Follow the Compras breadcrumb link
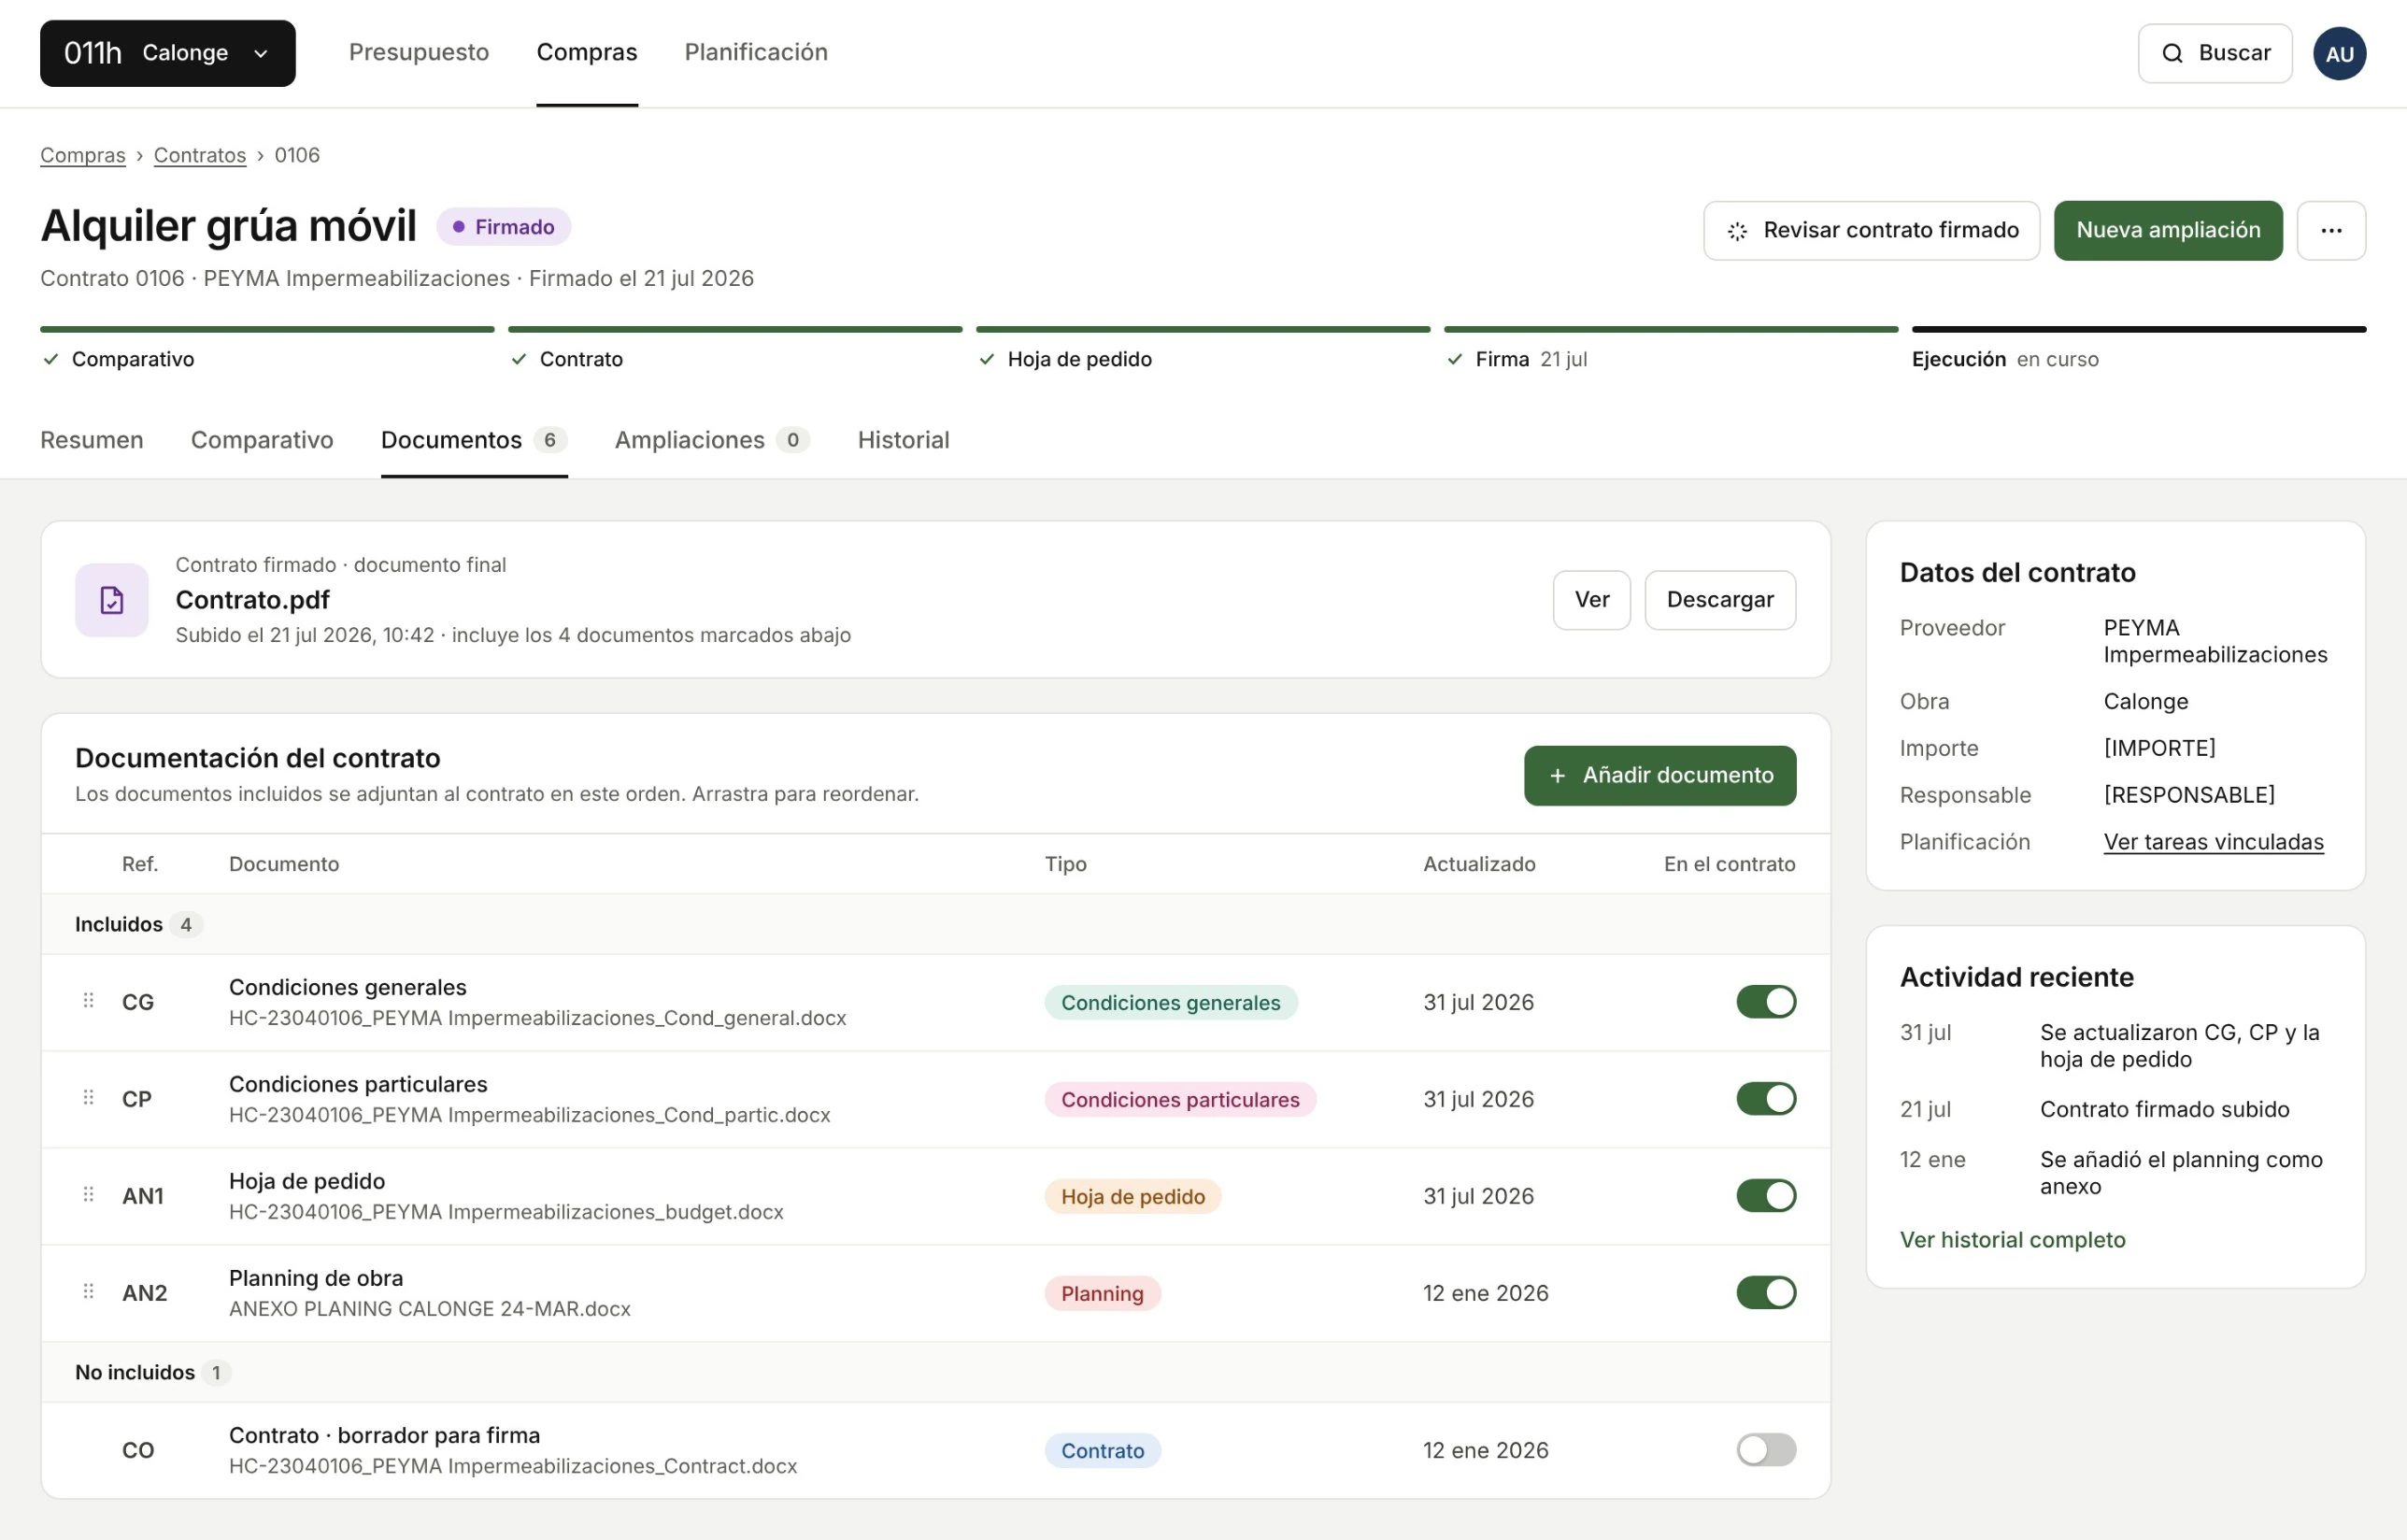This screenshot has width=2407, height=1540. [x=83, y=155]
